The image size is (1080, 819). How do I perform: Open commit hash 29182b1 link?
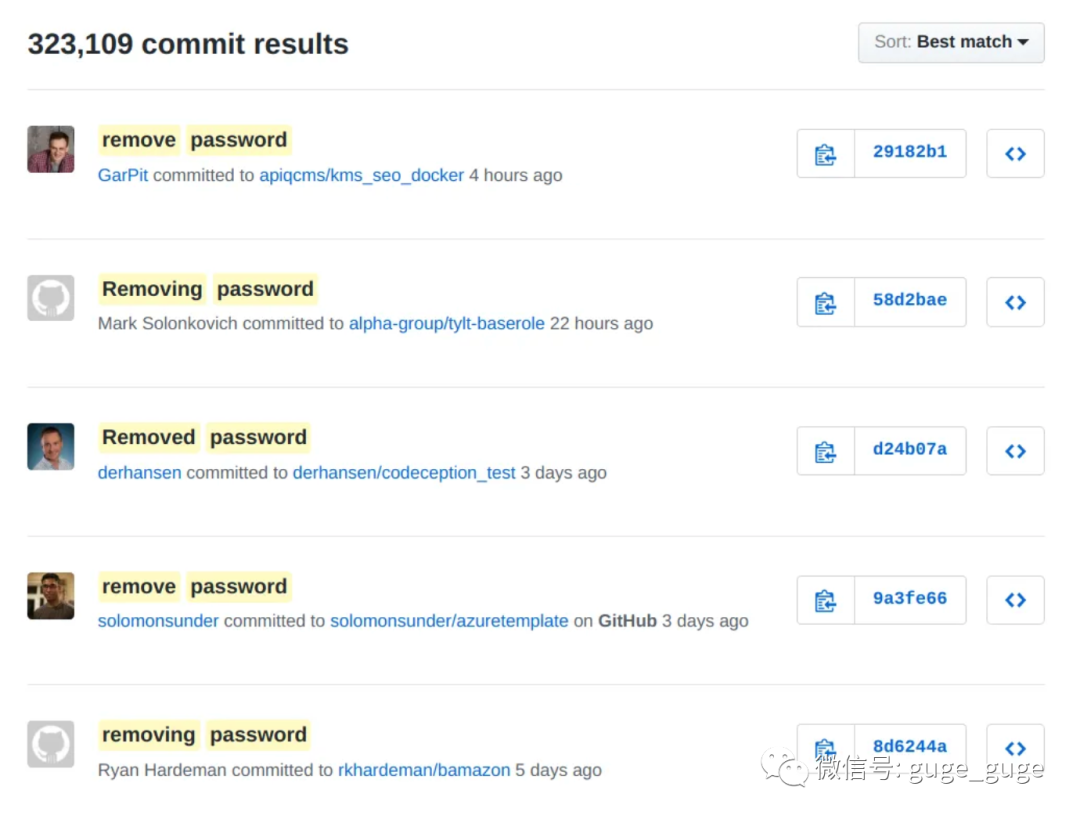(x=910, y=152)
